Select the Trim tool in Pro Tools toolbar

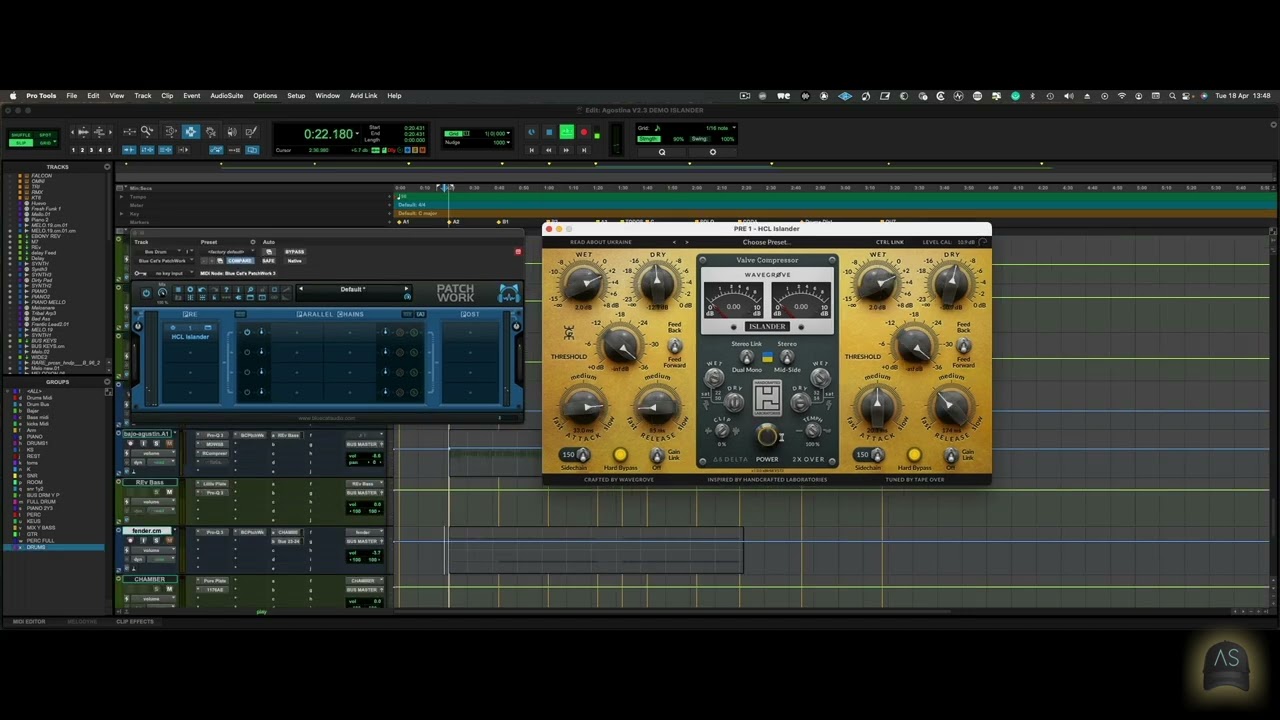tap(170, 131)
